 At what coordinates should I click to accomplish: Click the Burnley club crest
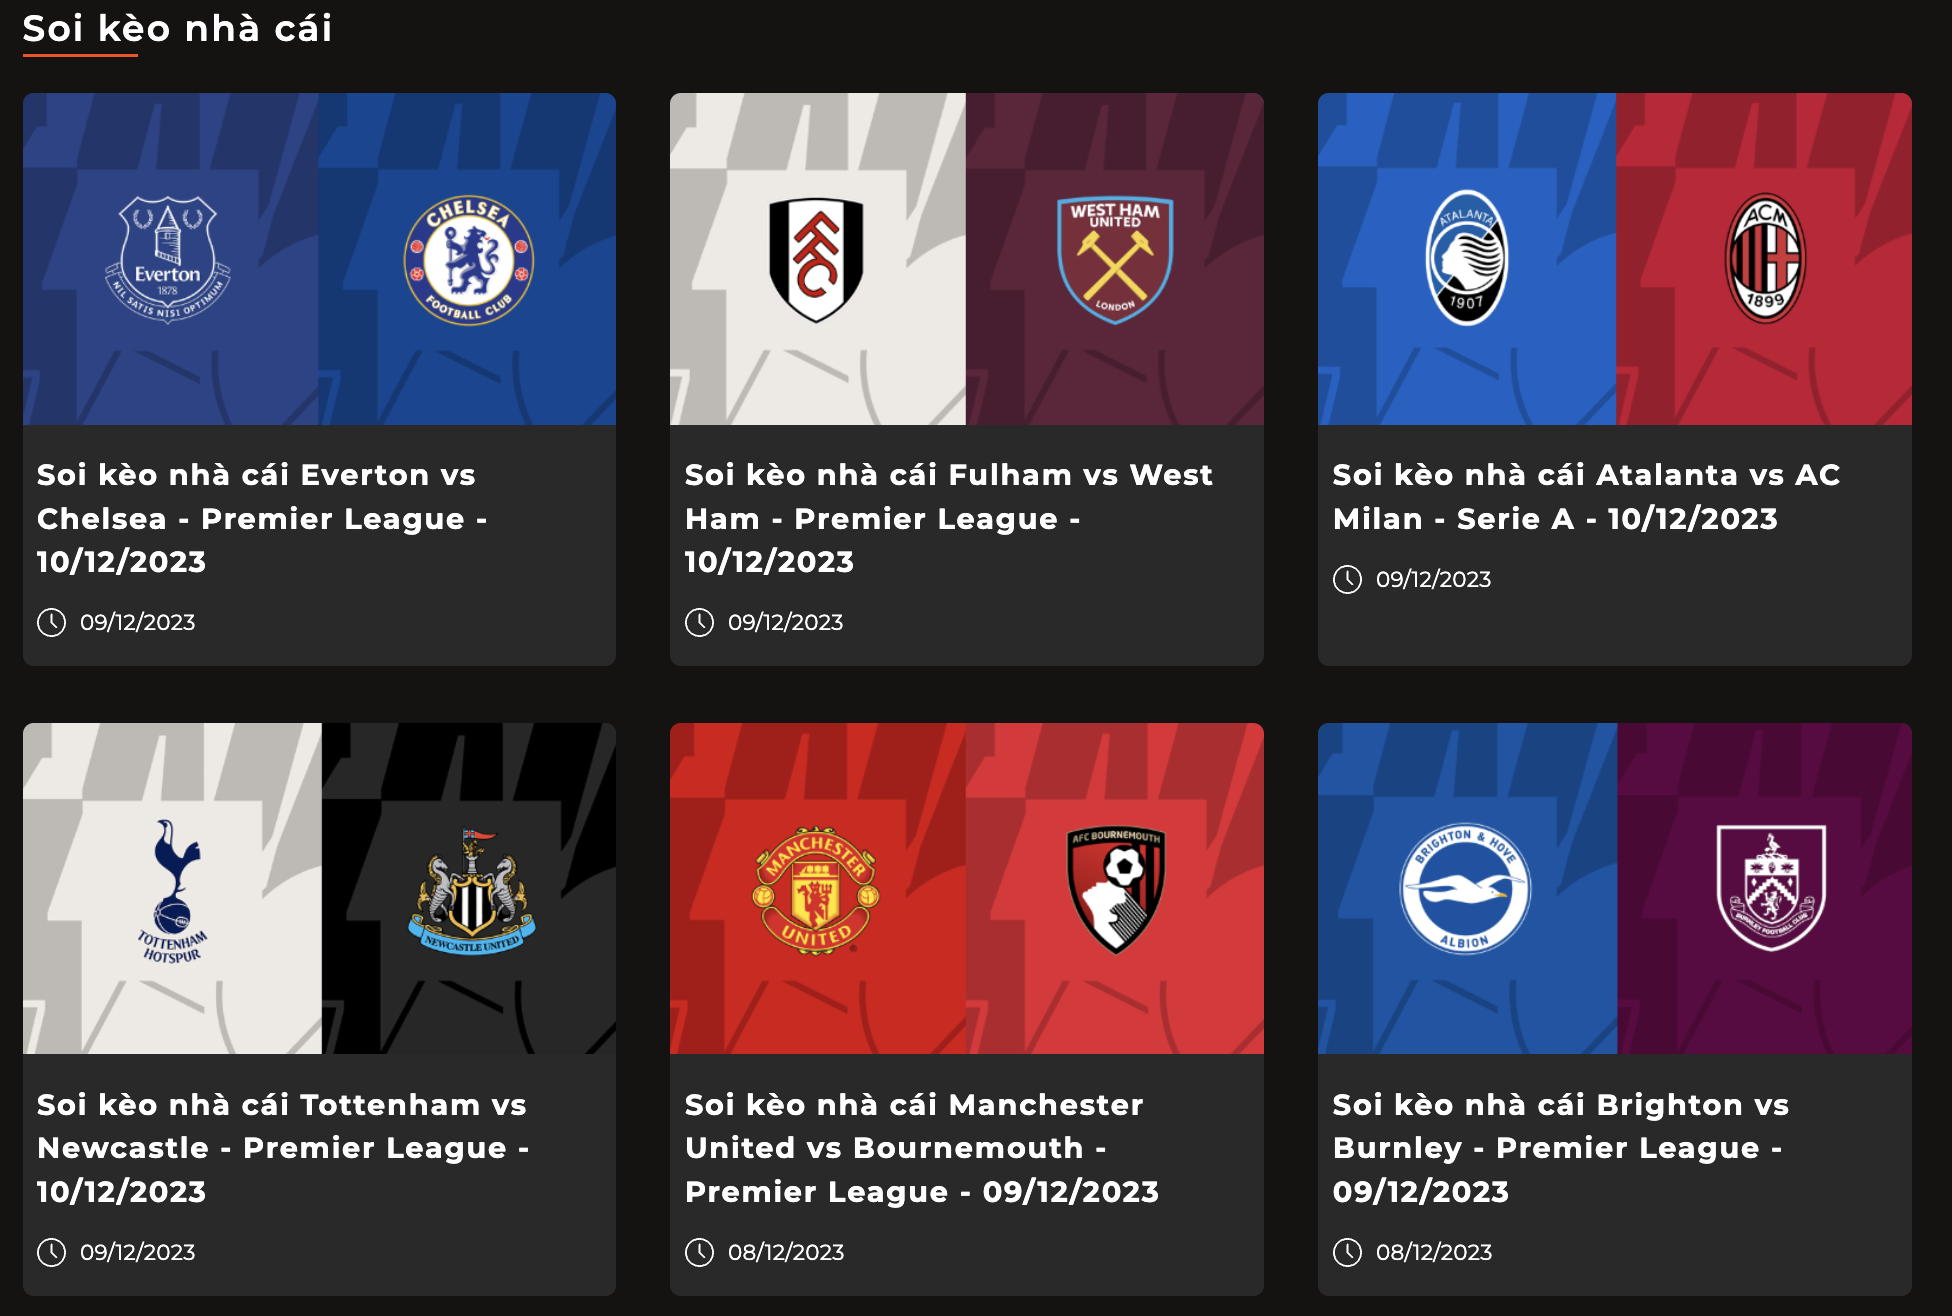coord(1770,888)
